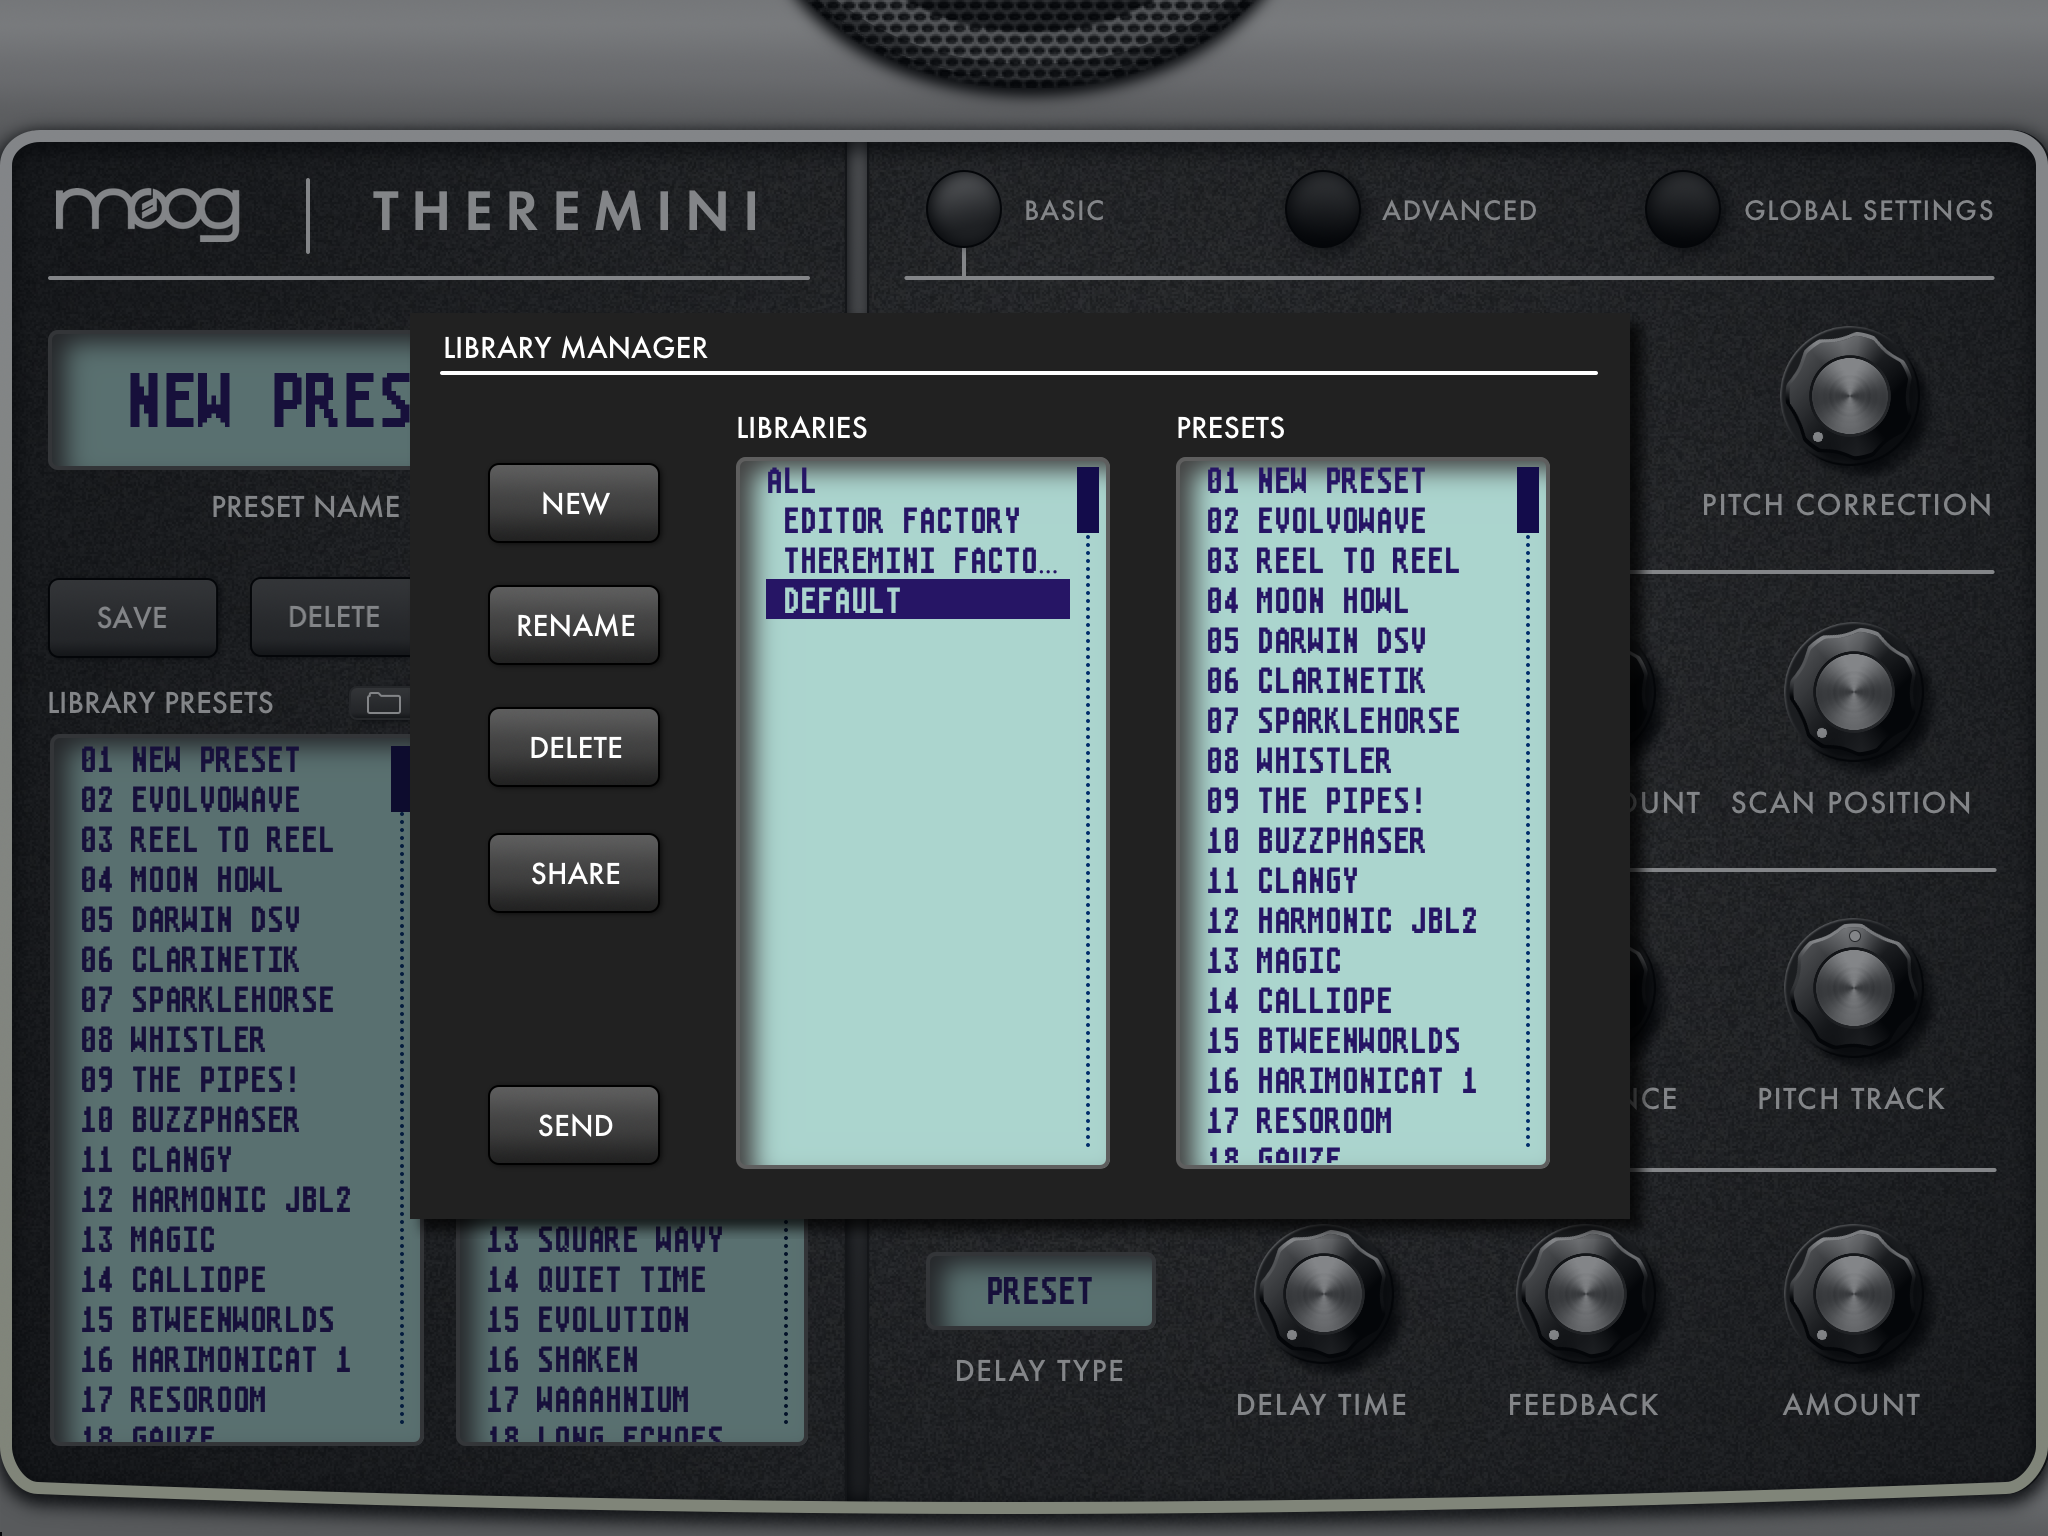Click the Pitch Track knob
The image size is (2048, 1536).
(x=1852, y=988)
